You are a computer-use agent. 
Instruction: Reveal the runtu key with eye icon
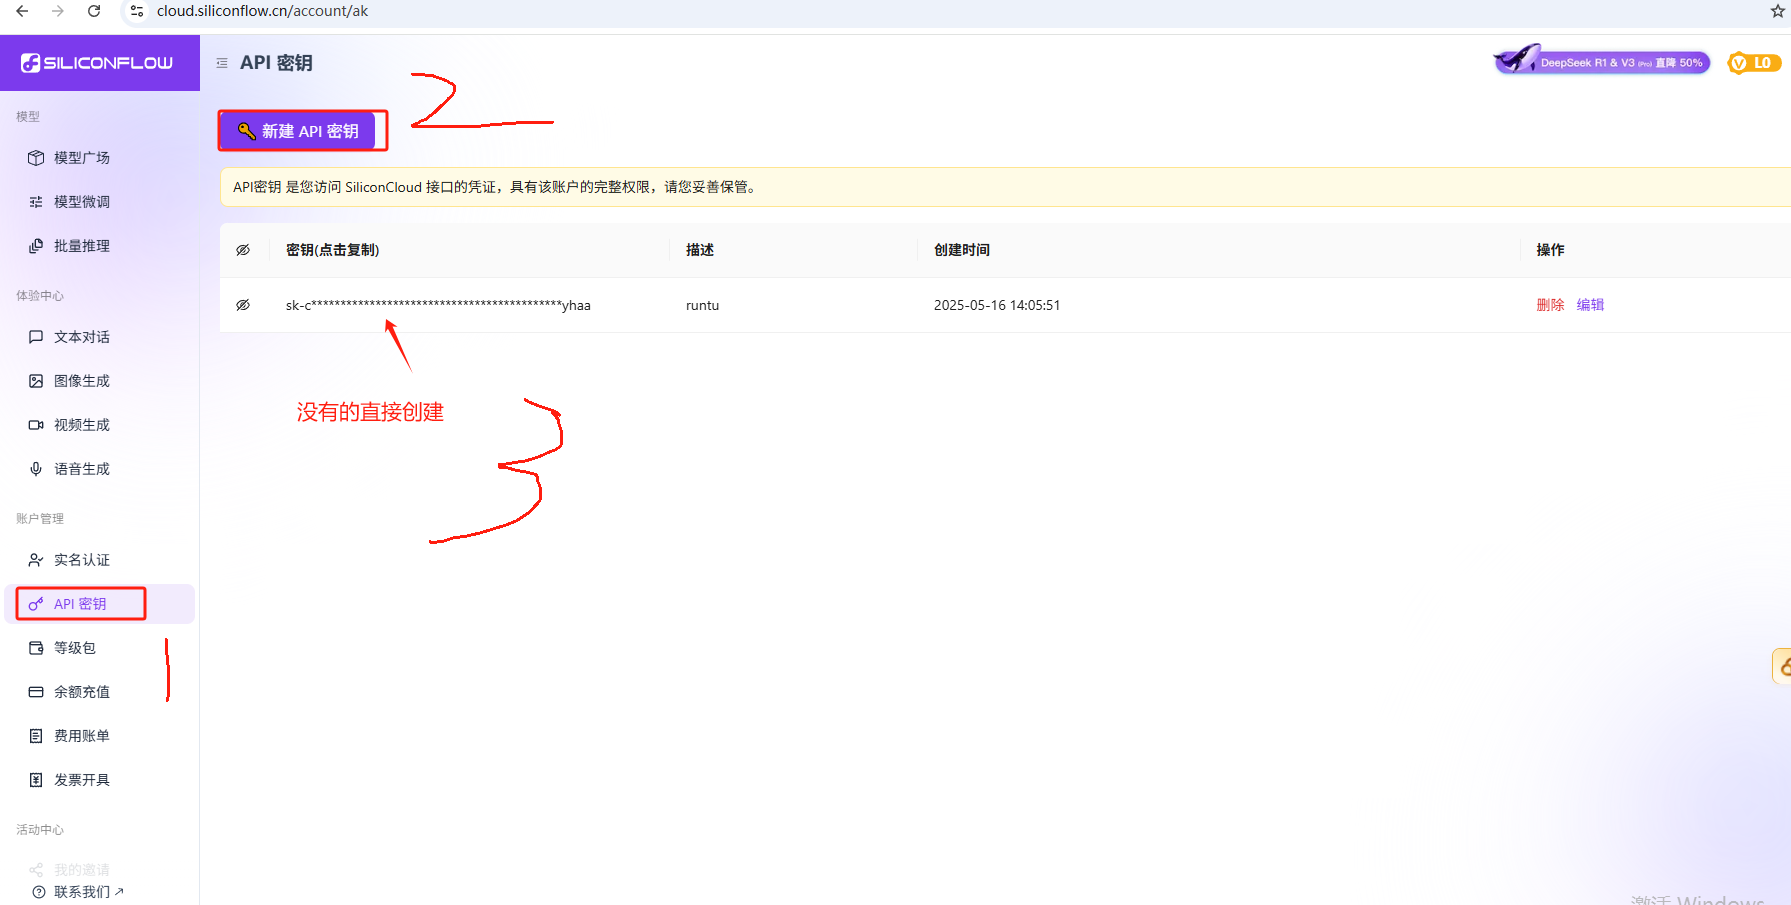[x=243, y=305]
